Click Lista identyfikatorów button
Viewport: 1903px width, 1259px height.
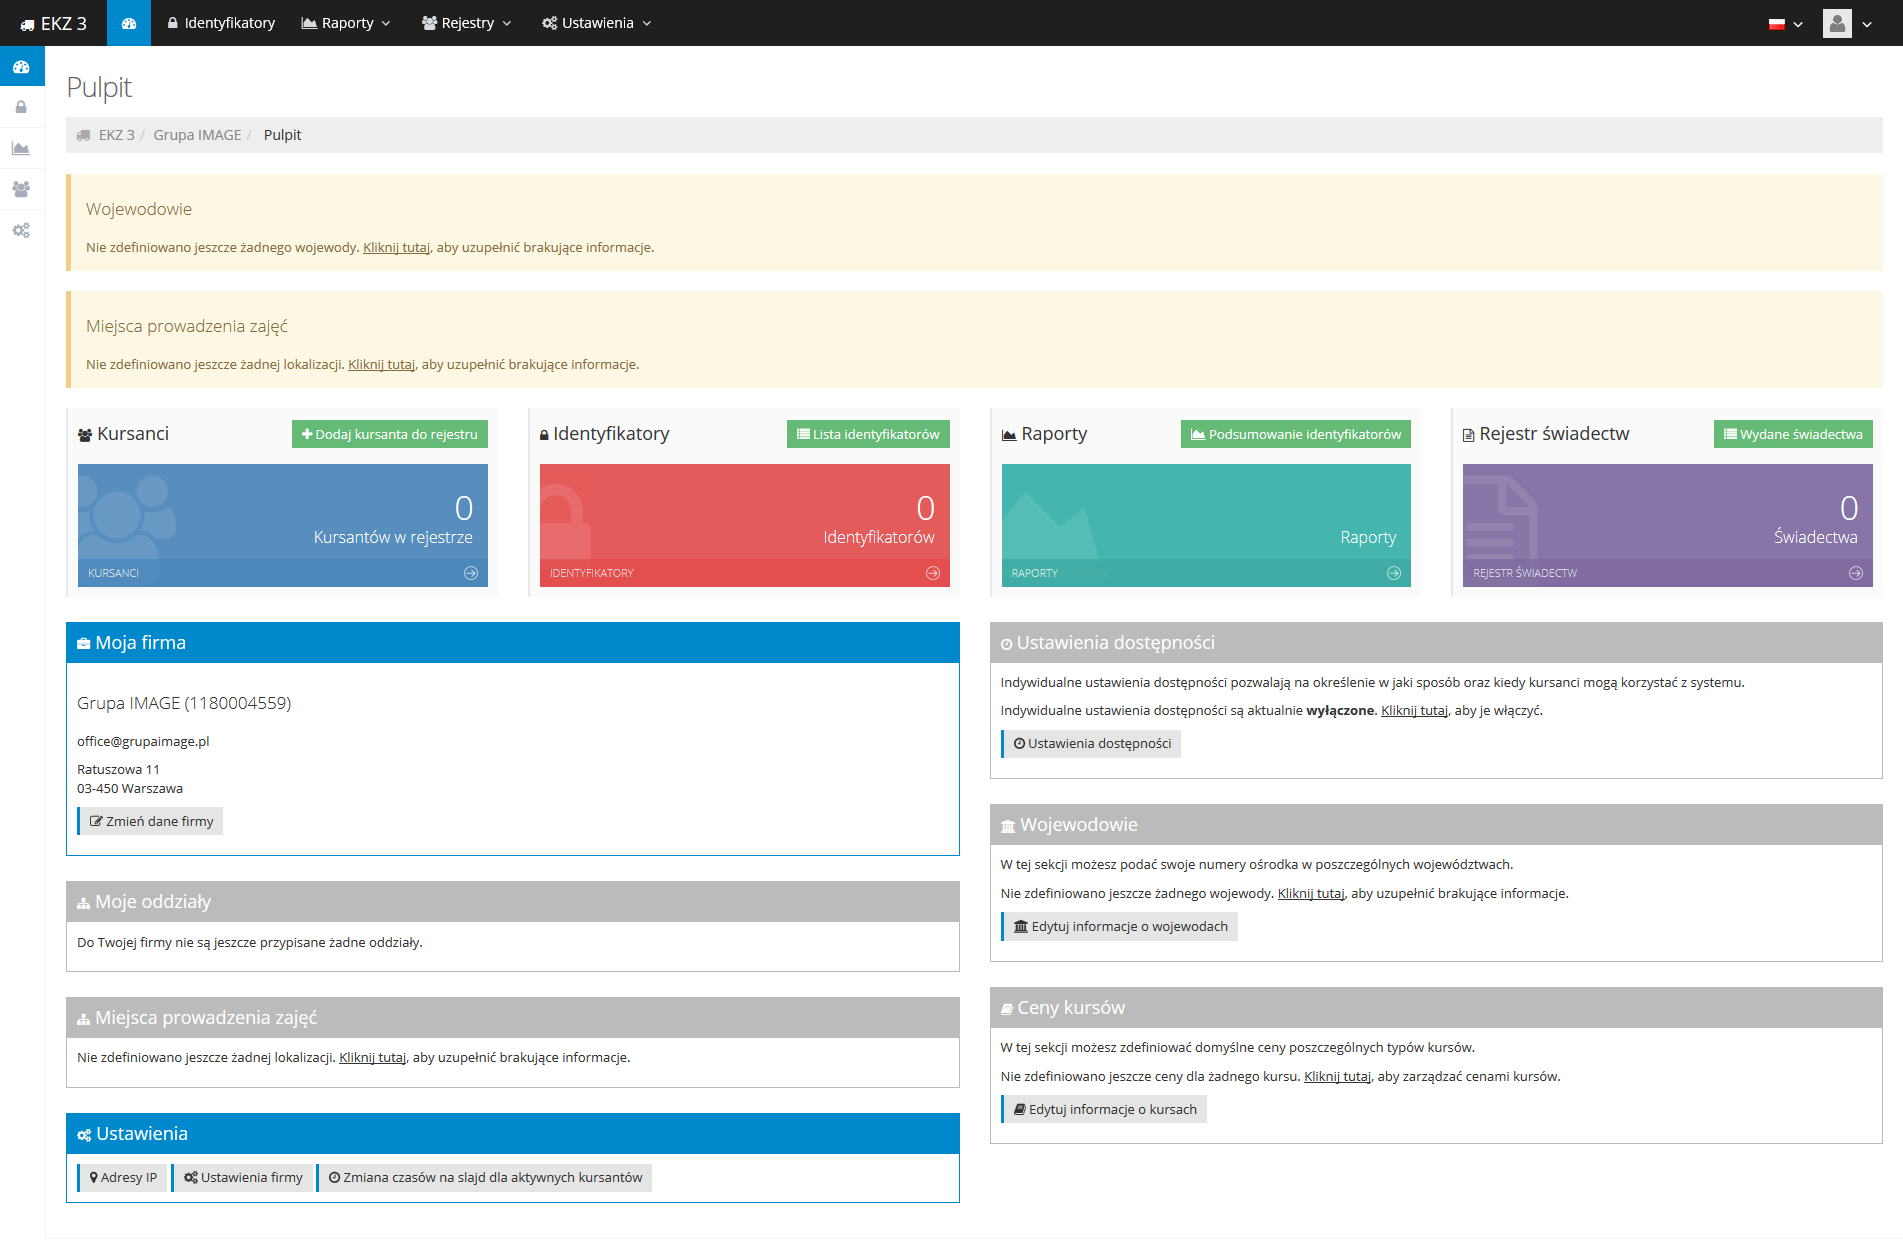[868, 434]
